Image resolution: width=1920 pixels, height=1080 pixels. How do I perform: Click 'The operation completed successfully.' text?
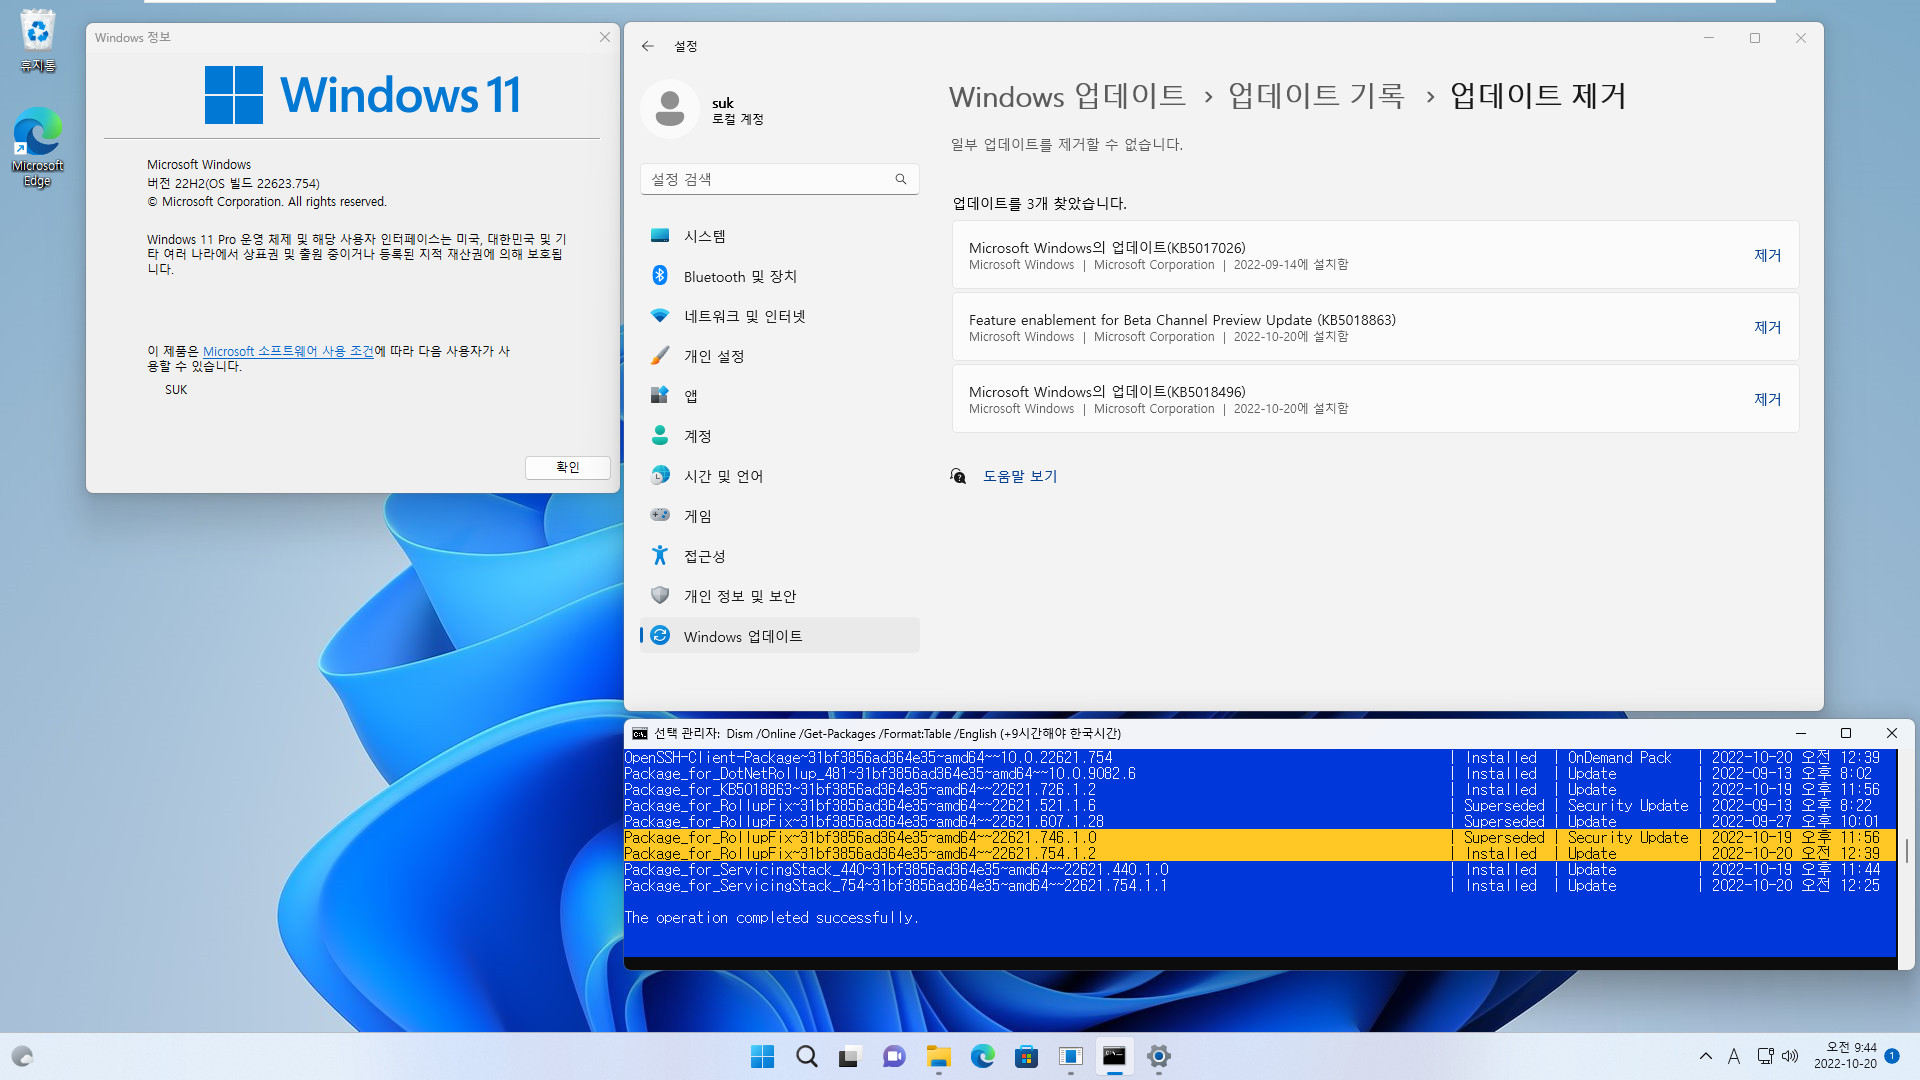click(x=771, y=917)
